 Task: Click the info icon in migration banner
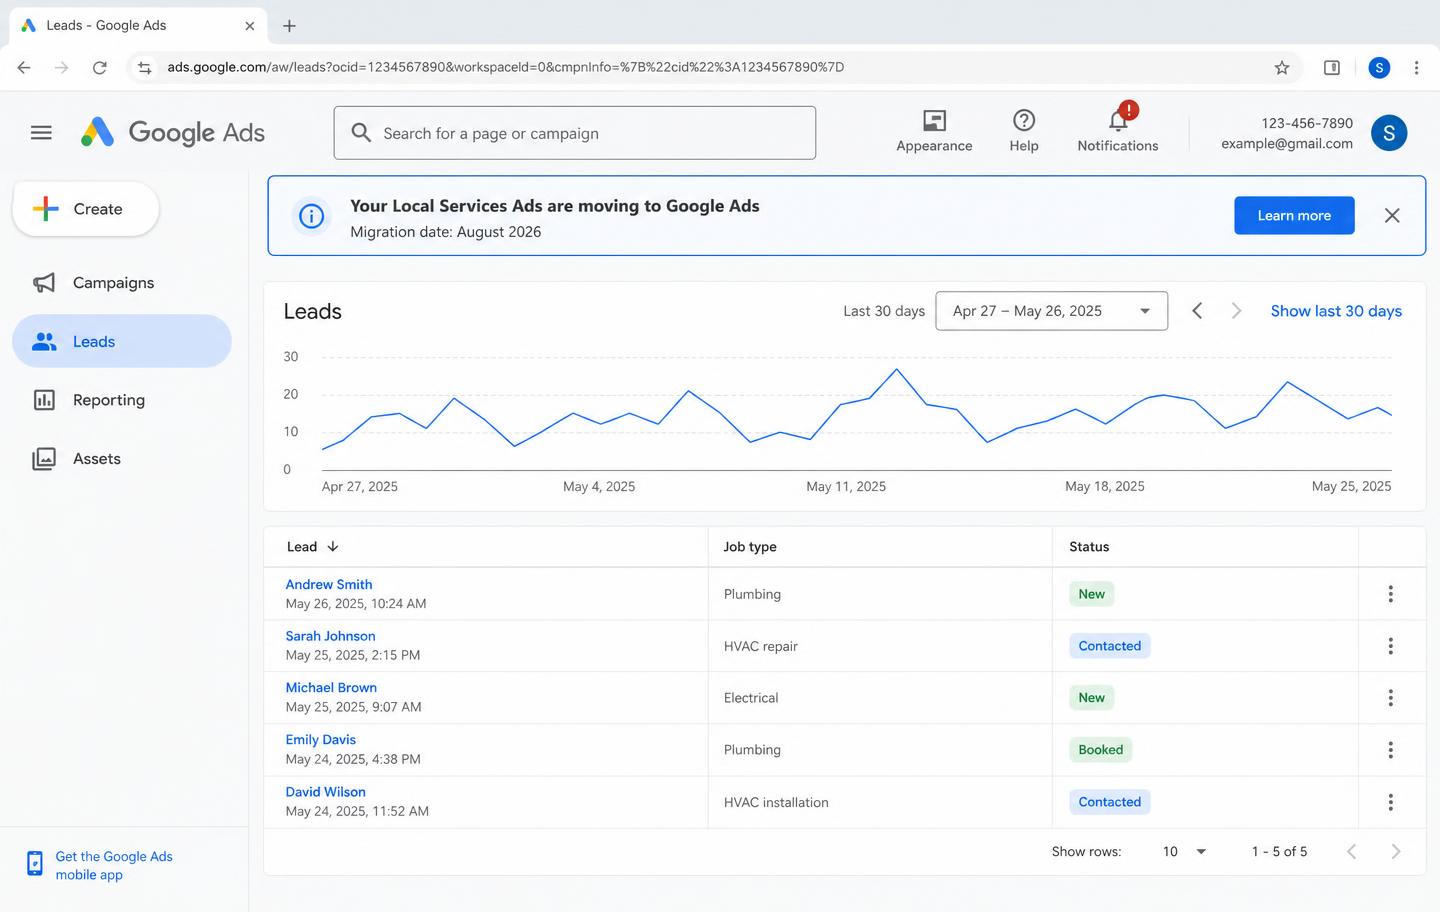coord(312,216)
